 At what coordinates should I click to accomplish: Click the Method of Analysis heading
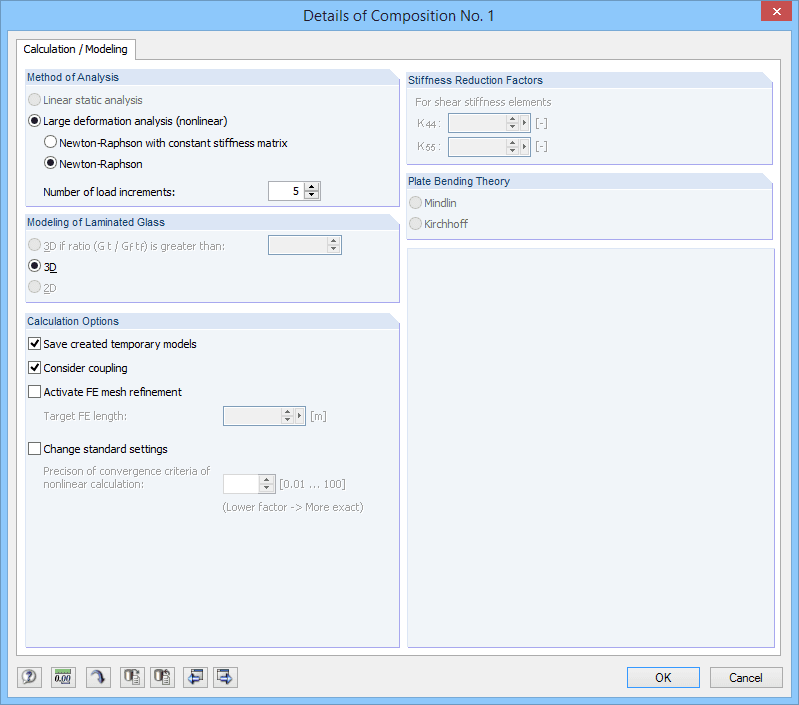[73, 77]
